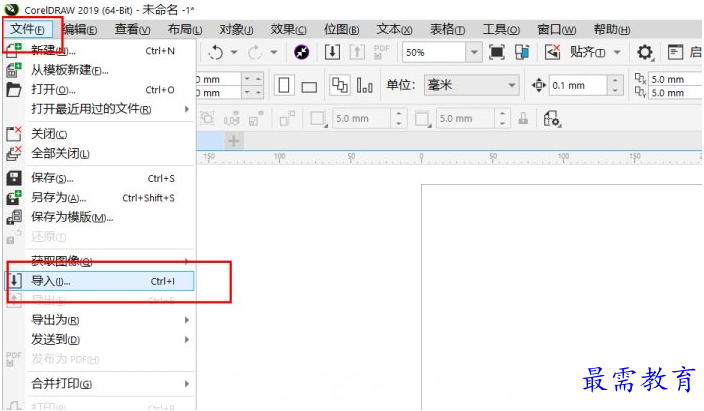
Task: Open the 单位 units dropdown showing 毫米
Action: pos(471,85)
